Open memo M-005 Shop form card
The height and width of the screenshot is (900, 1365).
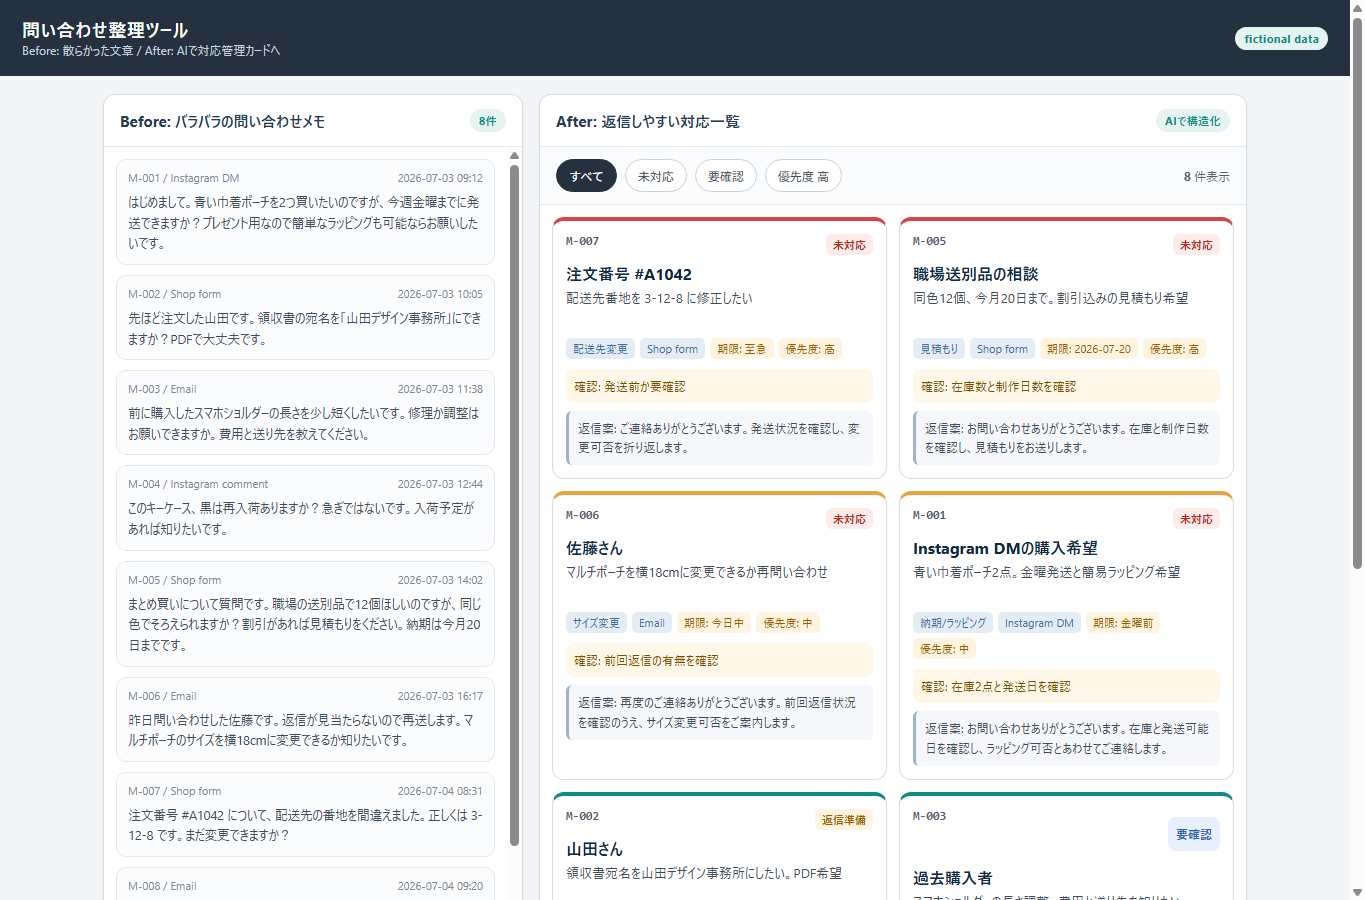click(x=305, y=613)
